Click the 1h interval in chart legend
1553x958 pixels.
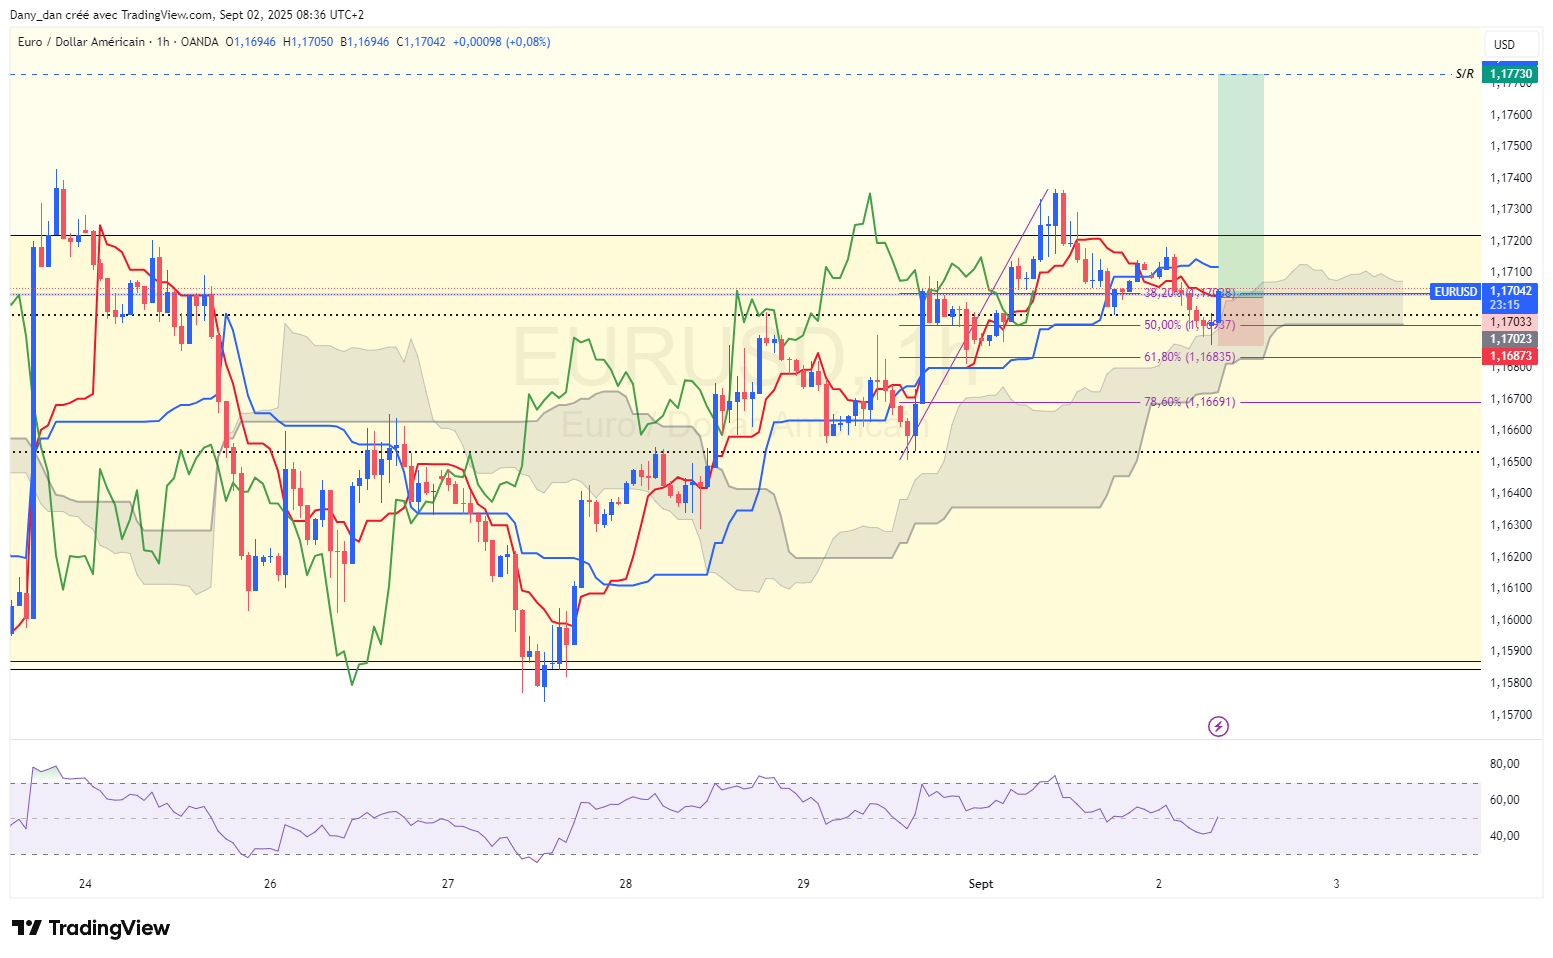(x=163, y=42)
